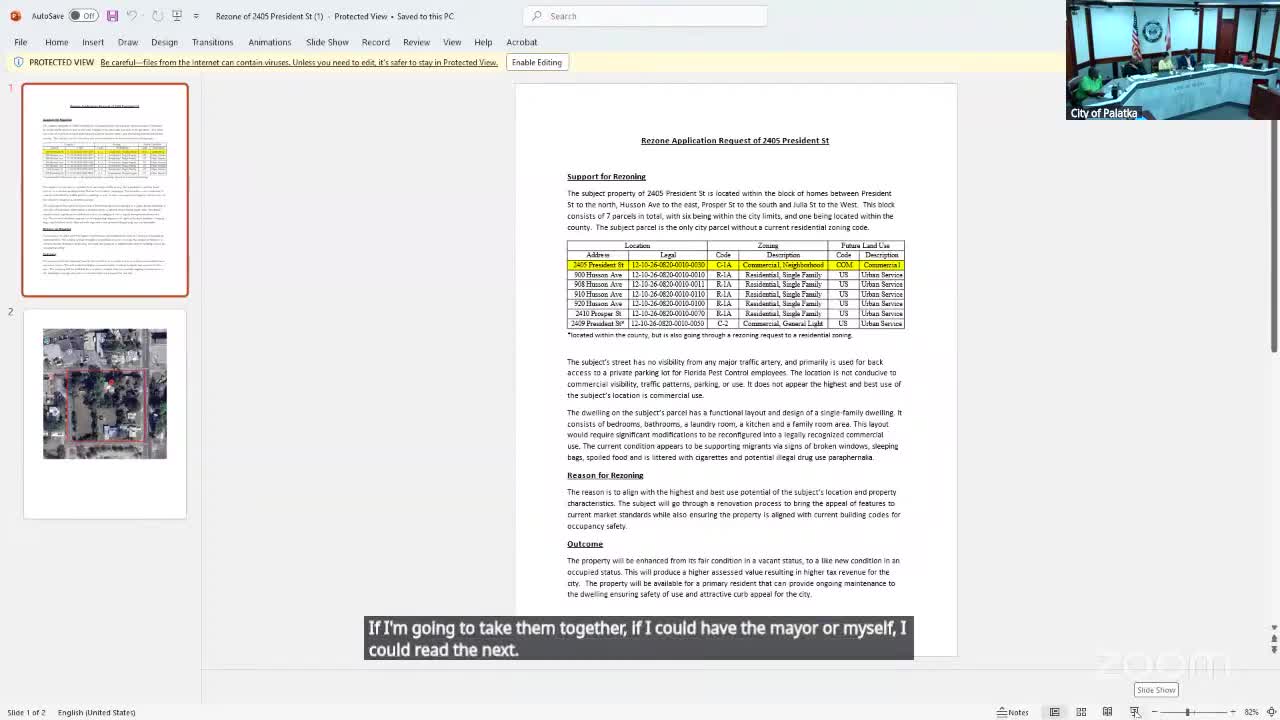Open the Protected View warning link

click(298, 62)
